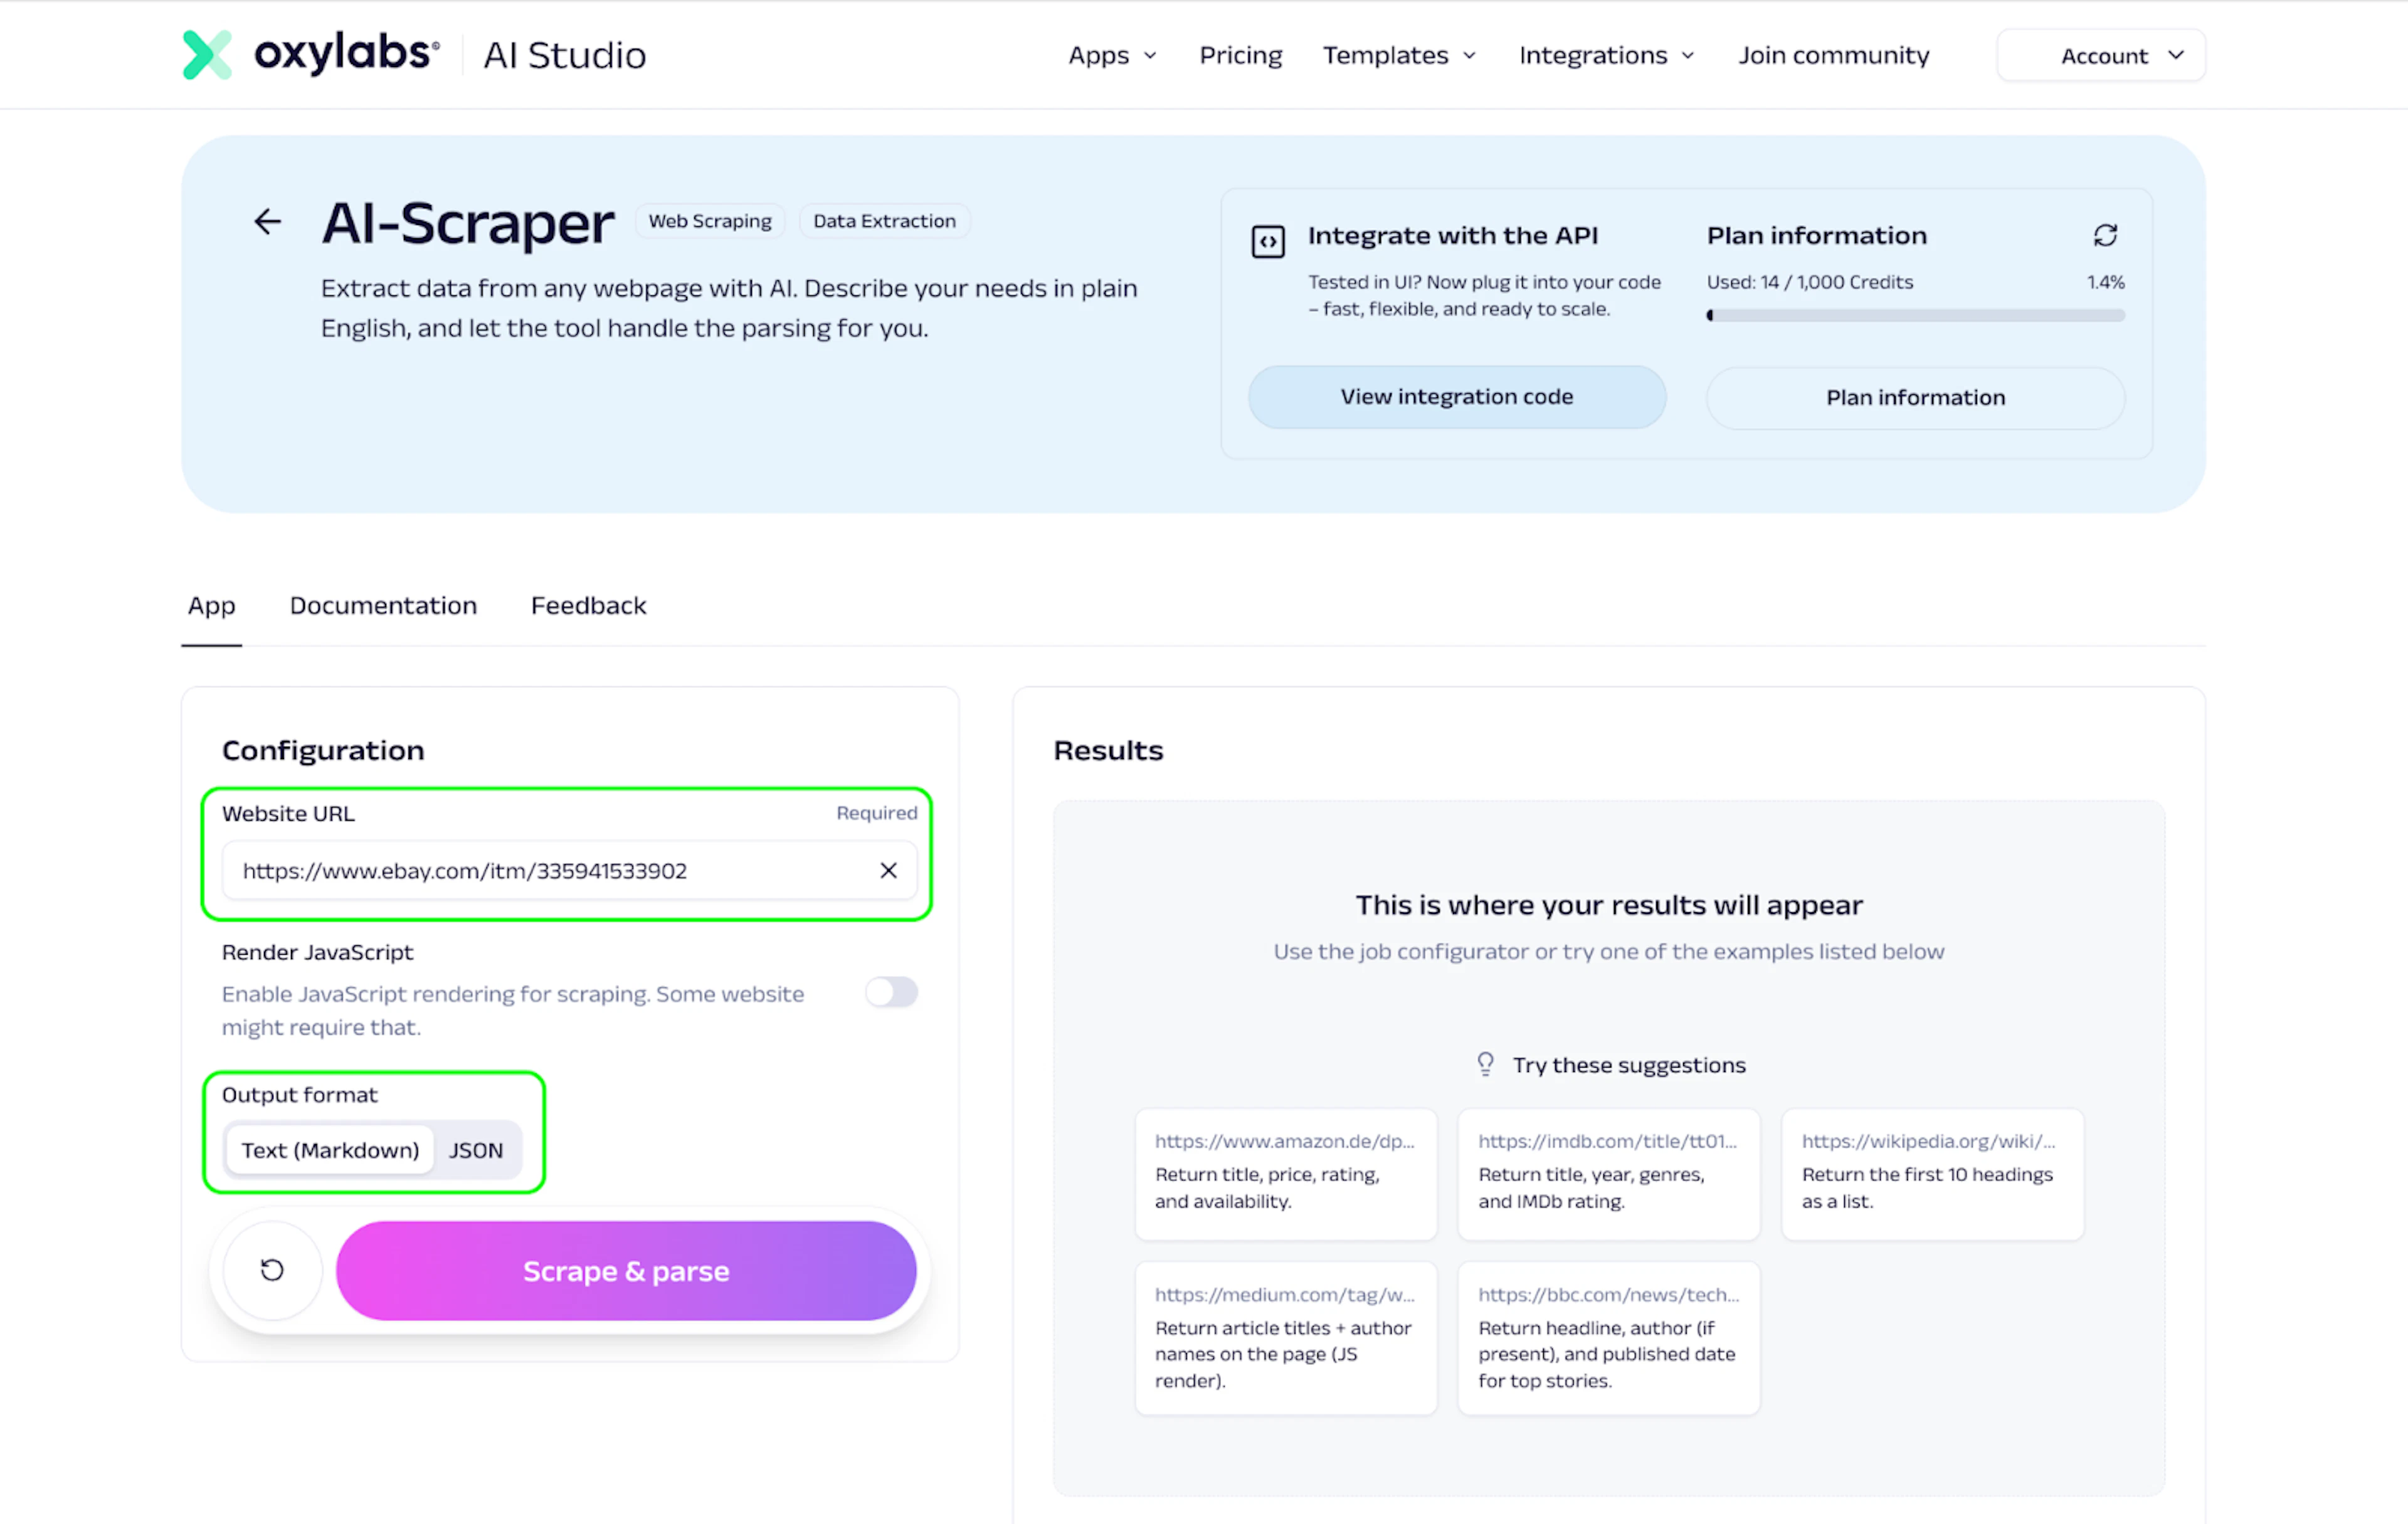Switch to the Documentation tab
This screenshot has height=1524, width=2408.
click(383, 606)
